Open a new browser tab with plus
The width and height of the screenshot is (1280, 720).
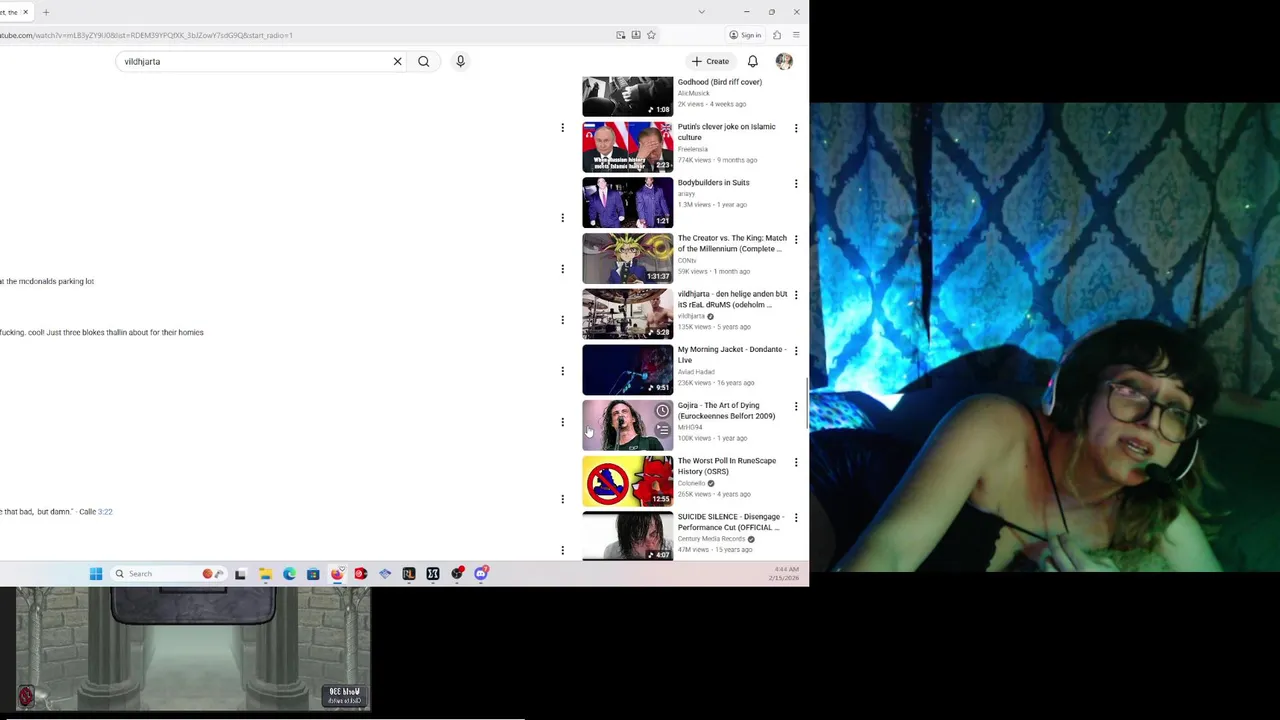click(x=45, y=12)
